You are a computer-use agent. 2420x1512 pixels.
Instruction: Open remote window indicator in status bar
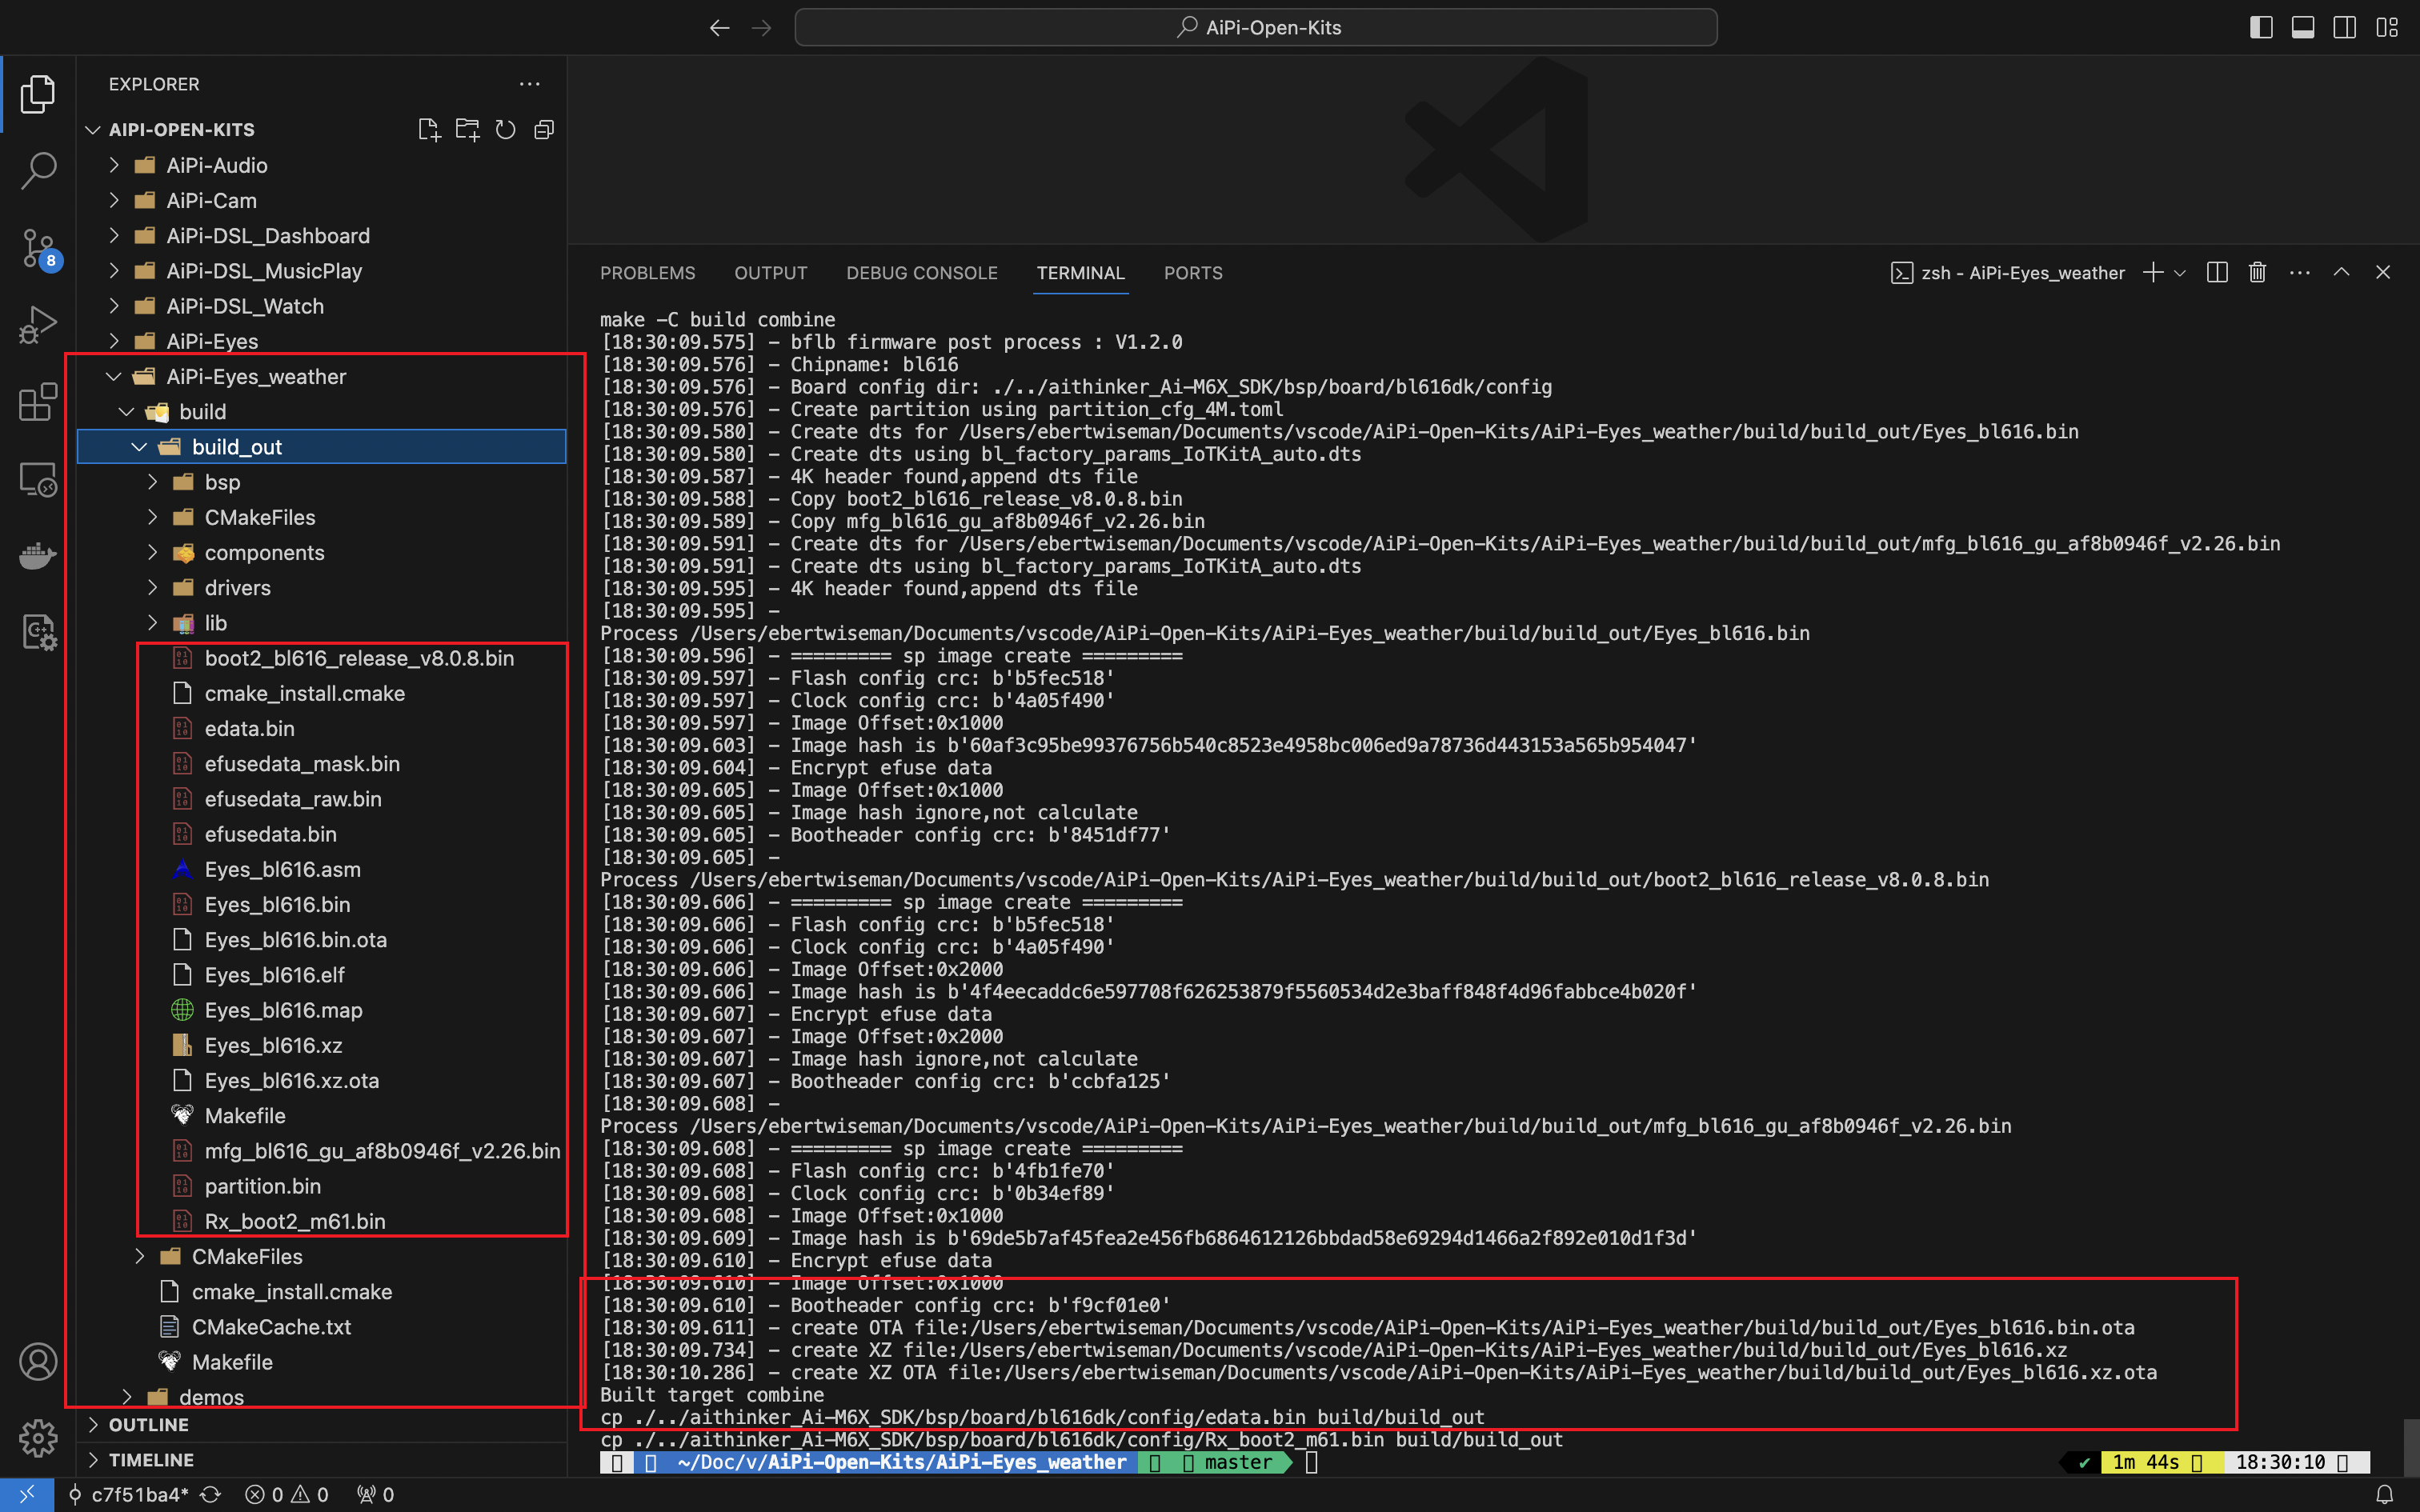click(x=27, y=1495)
